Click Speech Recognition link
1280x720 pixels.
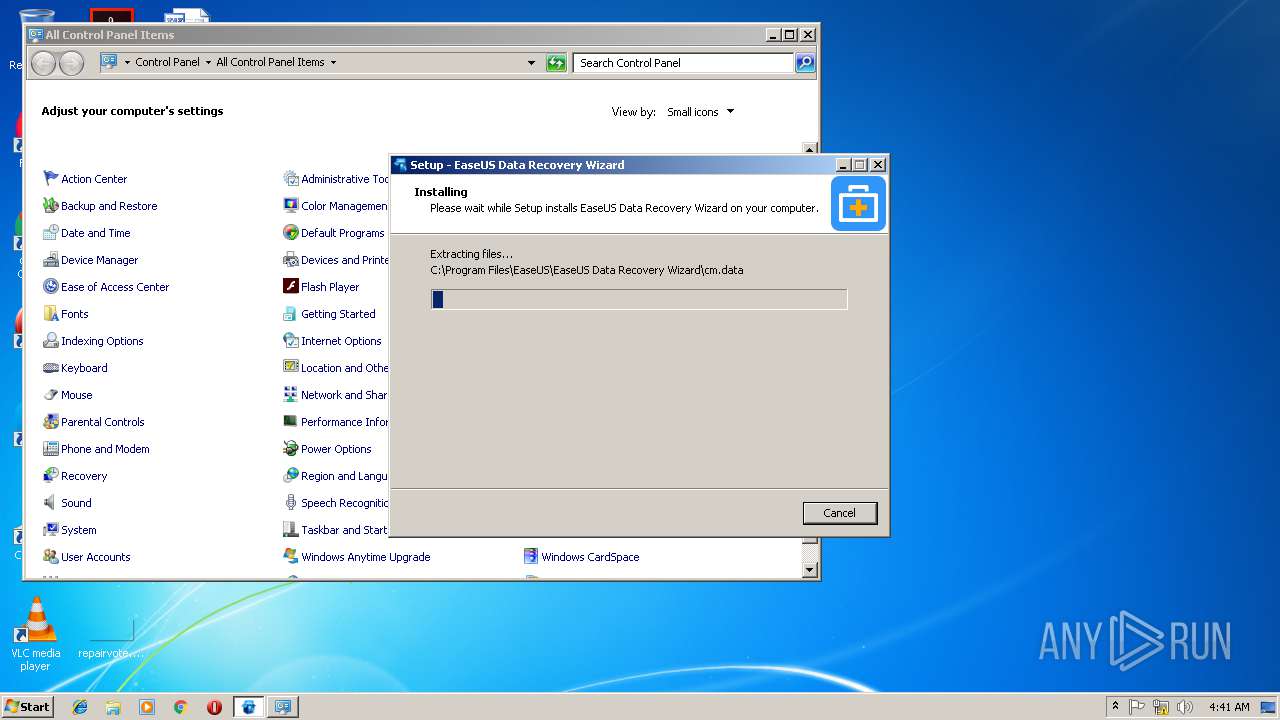coord(344,503)
